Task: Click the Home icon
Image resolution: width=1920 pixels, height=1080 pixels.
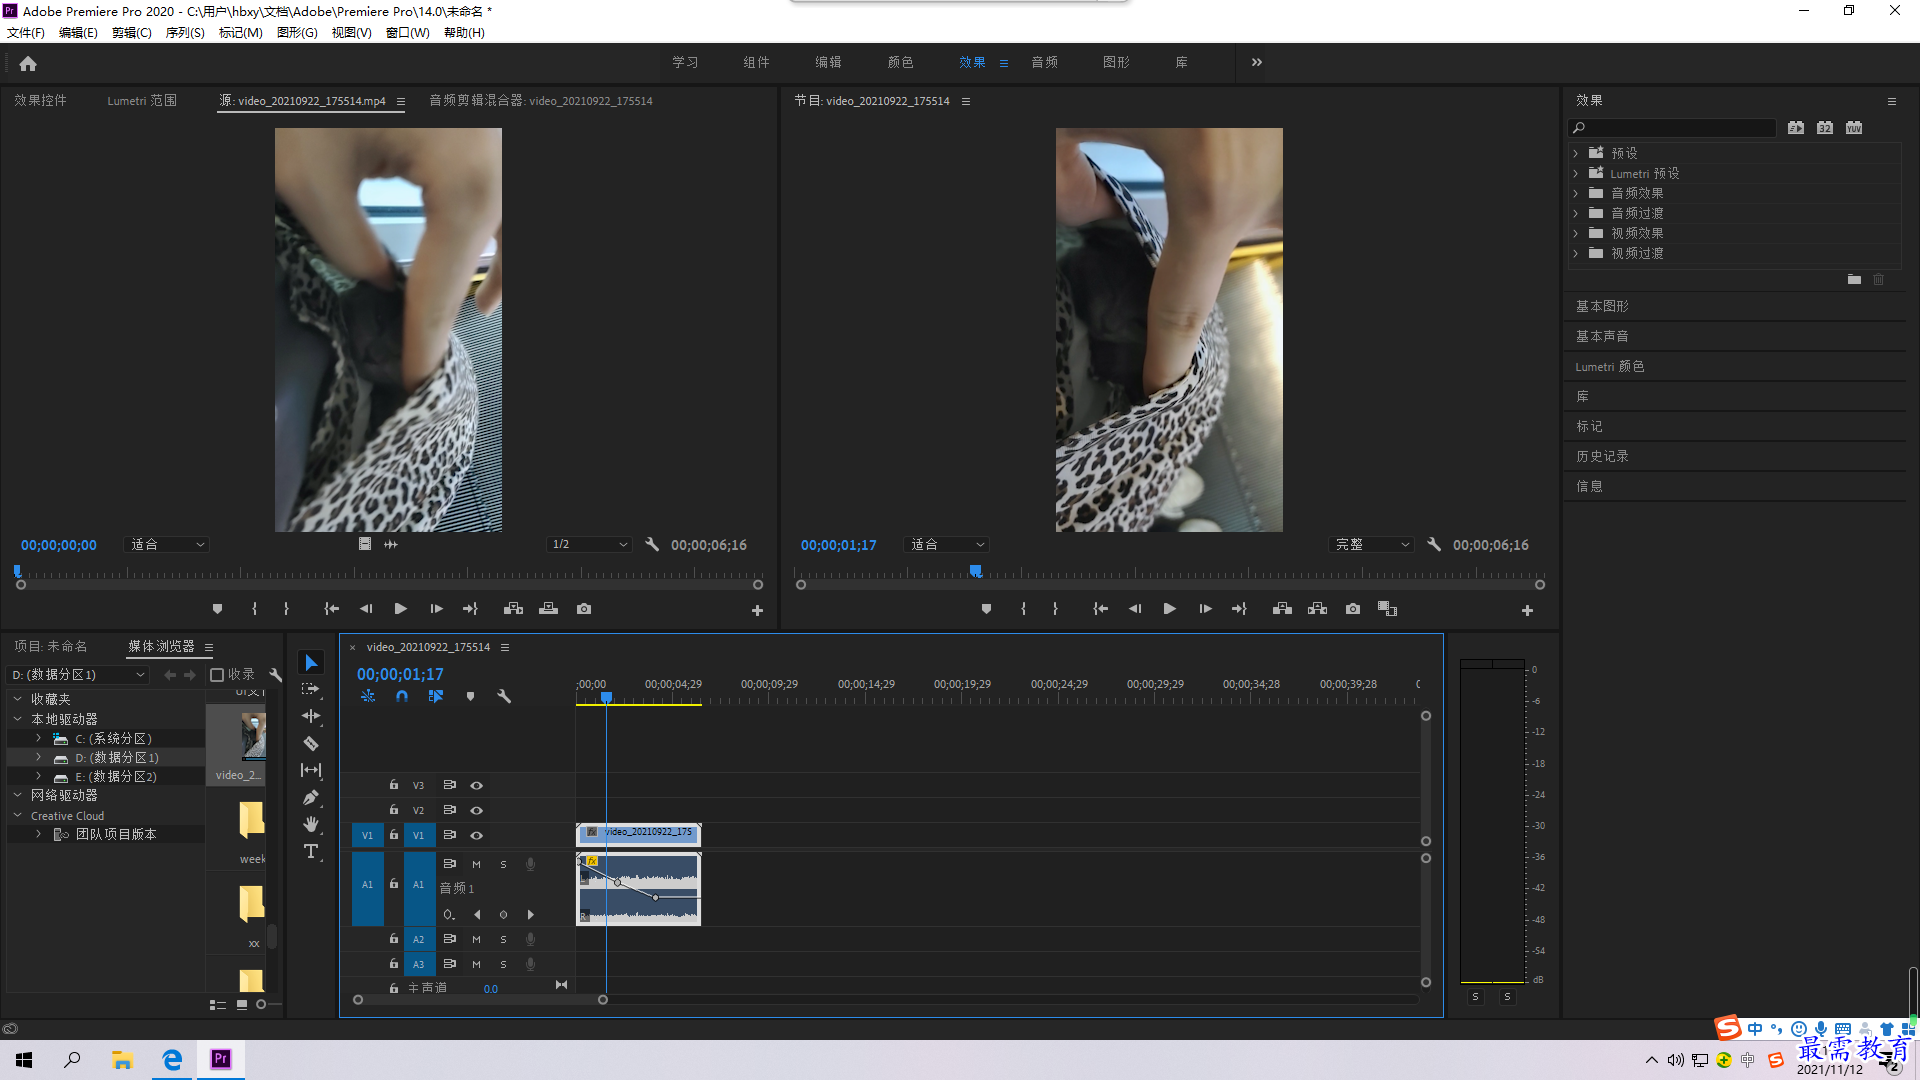Action: 28,63
